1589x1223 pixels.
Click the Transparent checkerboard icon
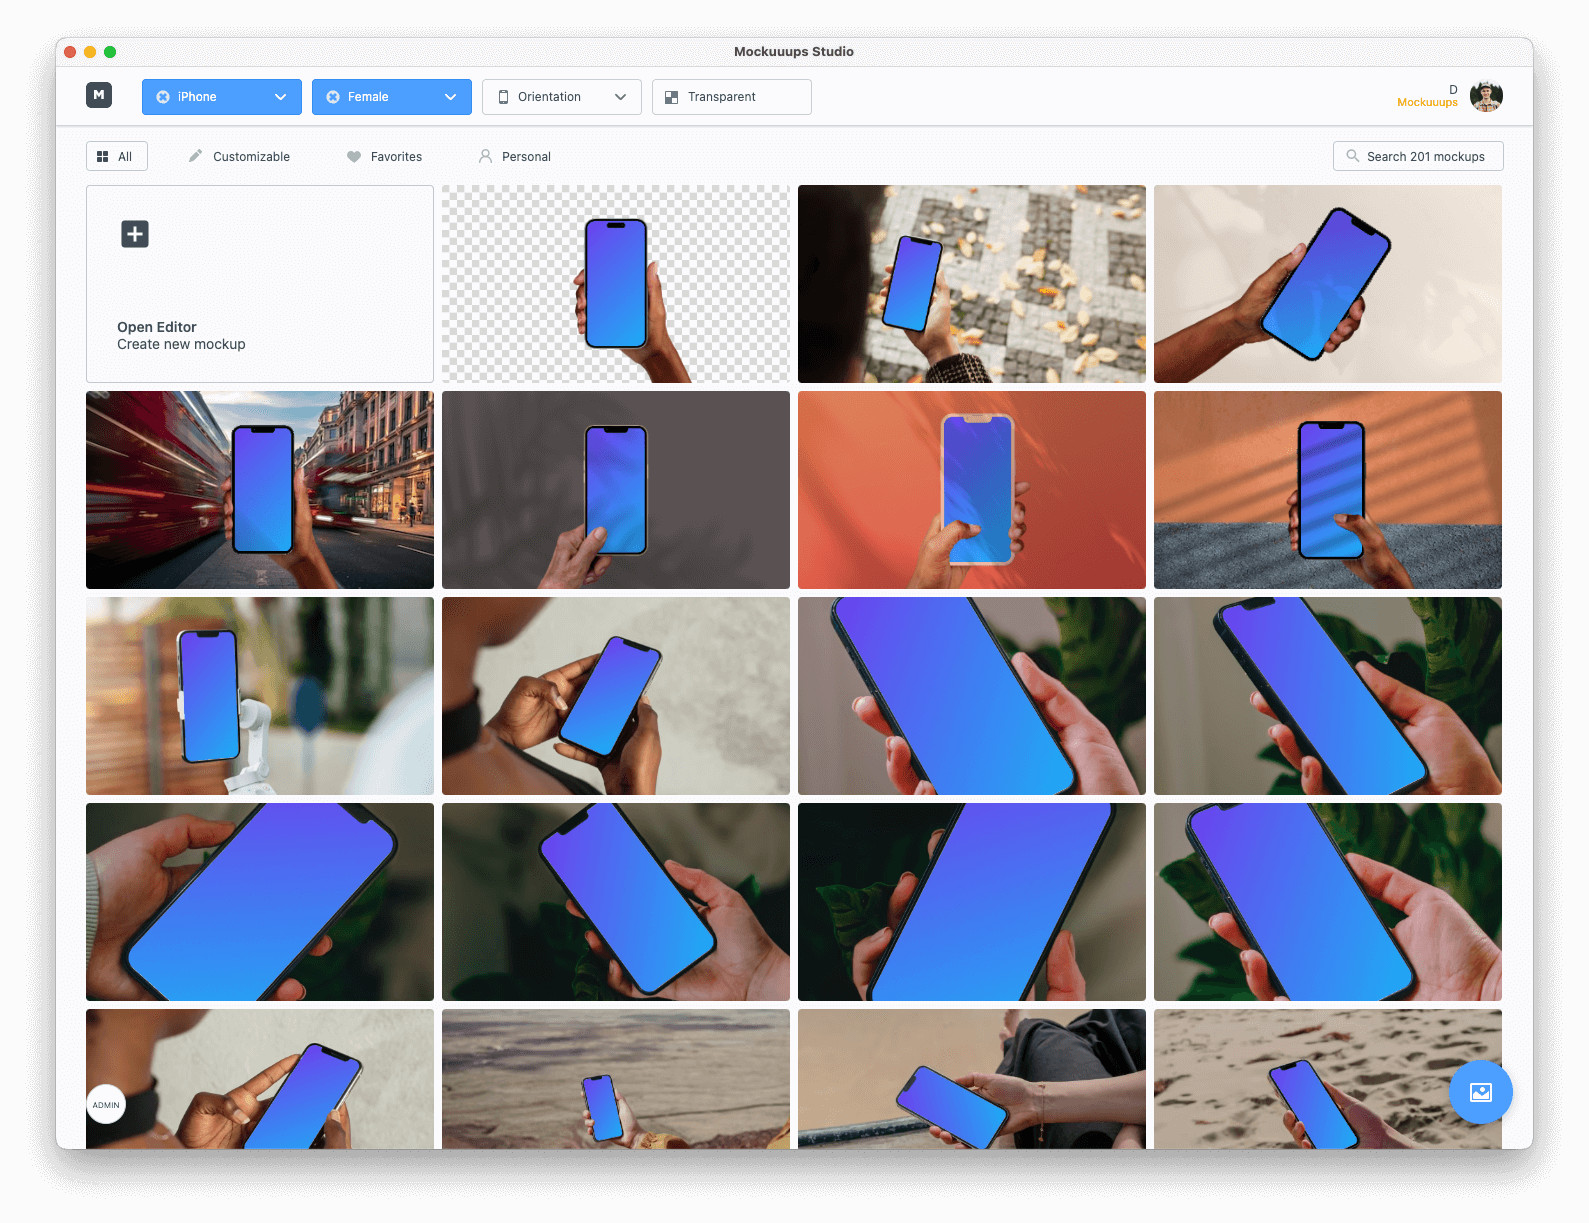click(672, 97)
